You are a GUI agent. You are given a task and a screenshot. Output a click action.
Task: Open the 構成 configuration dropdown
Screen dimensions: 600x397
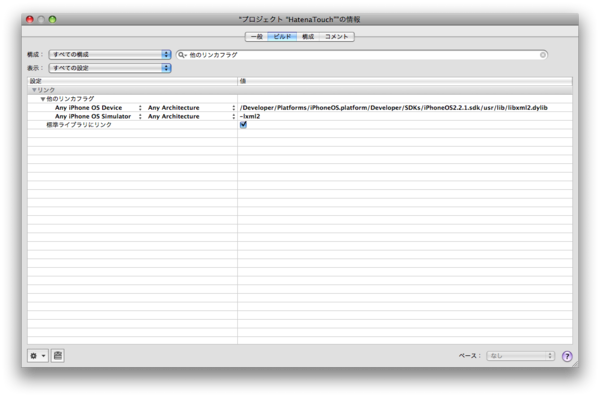tap(110, 55)
